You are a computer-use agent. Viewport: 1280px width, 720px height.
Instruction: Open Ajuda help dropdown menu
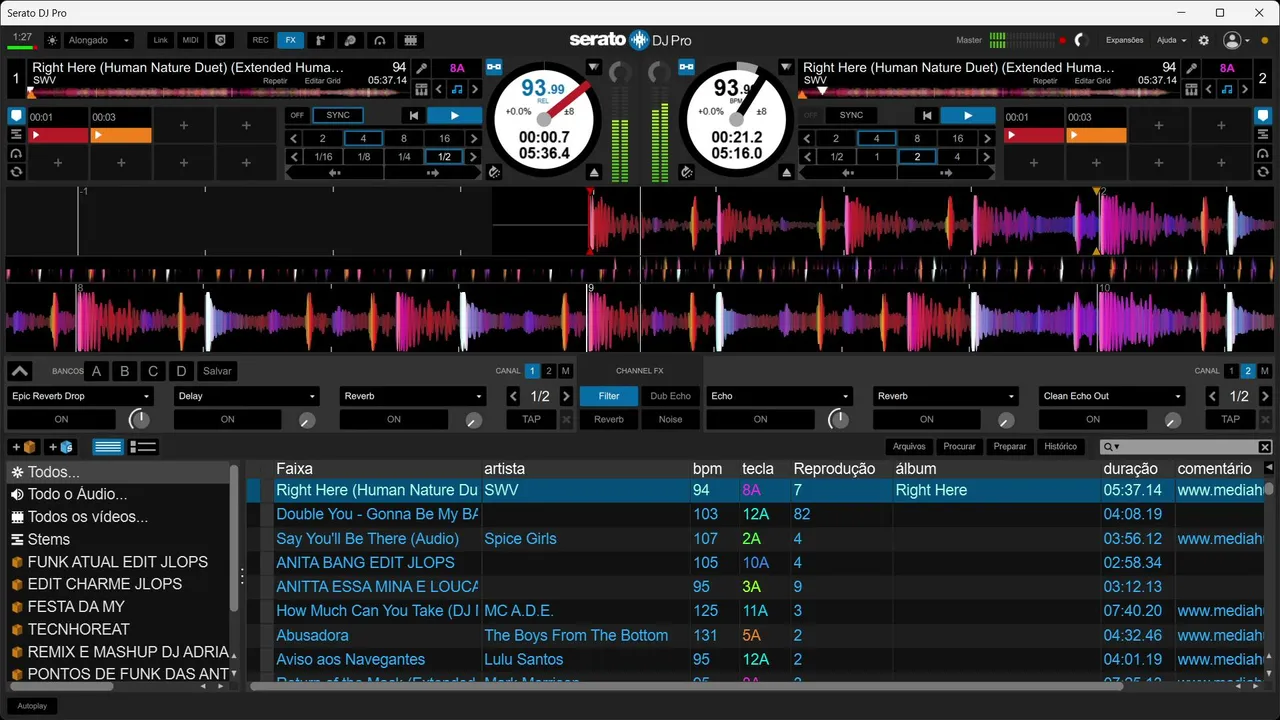[x=1171, y=40]
